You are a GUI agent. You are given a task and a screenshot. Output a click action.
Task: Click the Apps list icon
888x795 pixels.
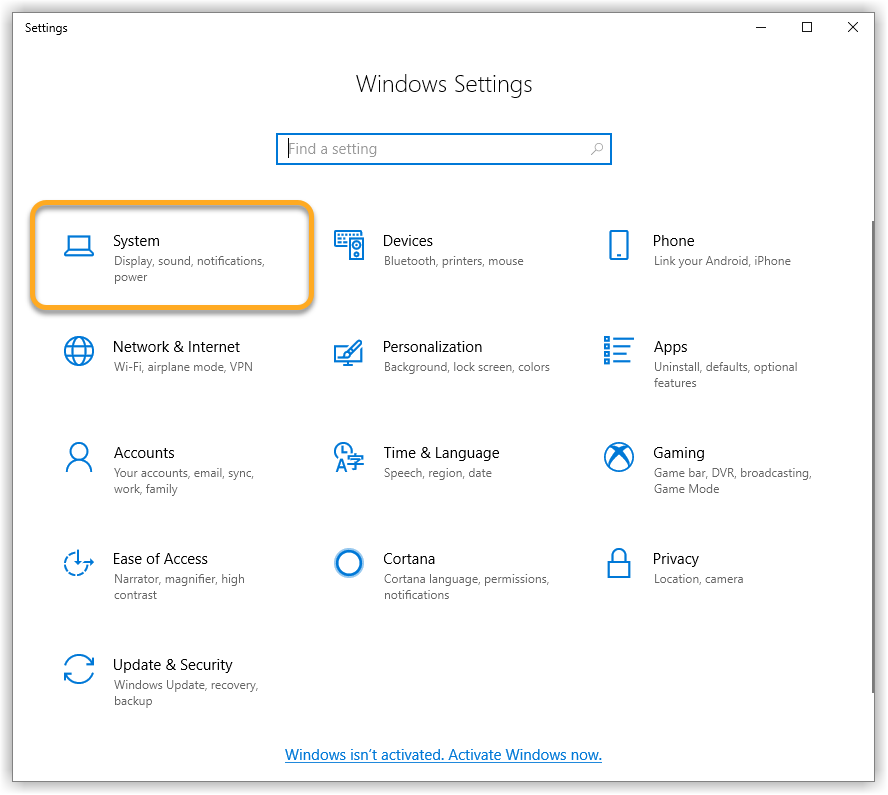[x=619, y=350]
